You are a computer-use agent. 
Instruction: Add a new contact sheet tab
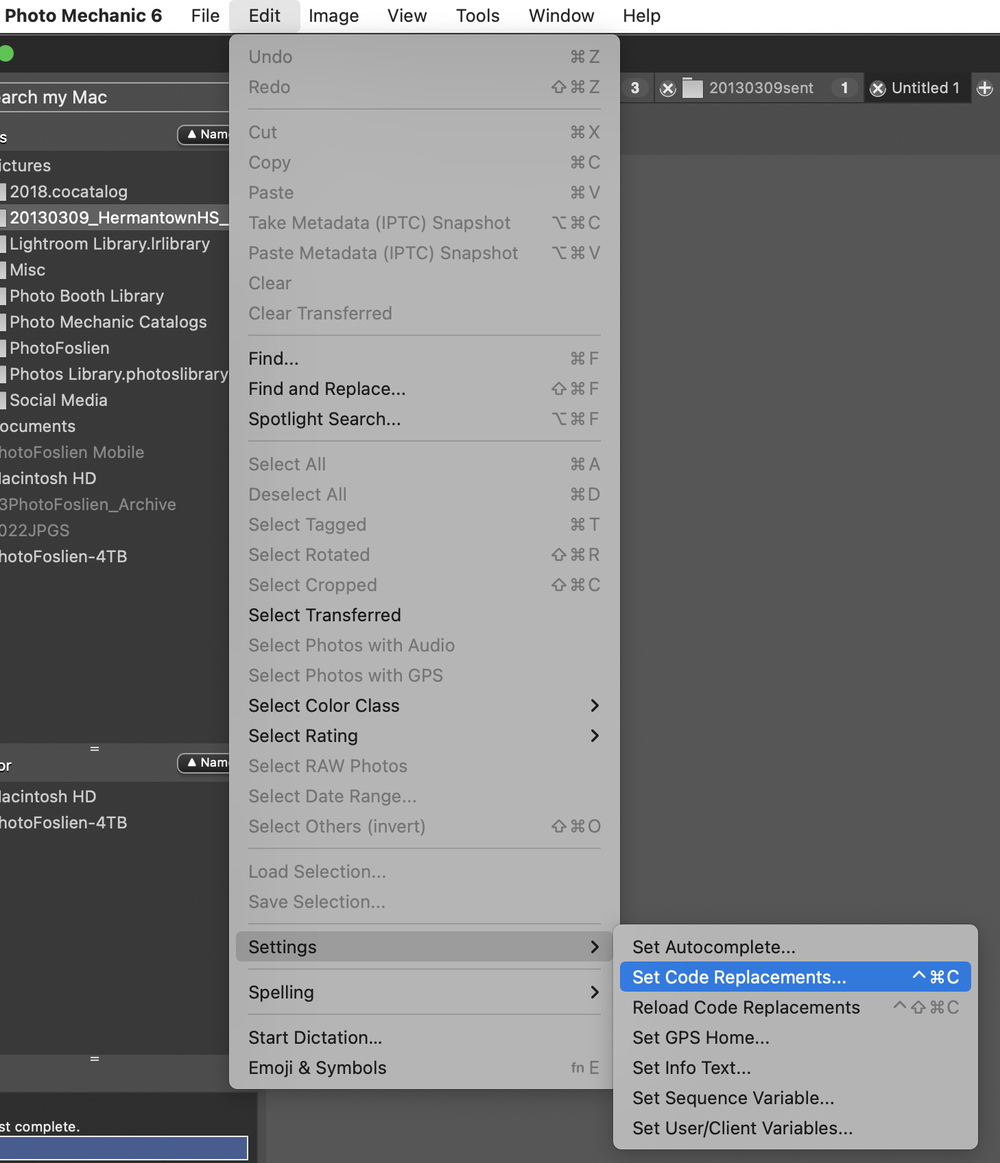pyautogui.click(x=984, y=88)
